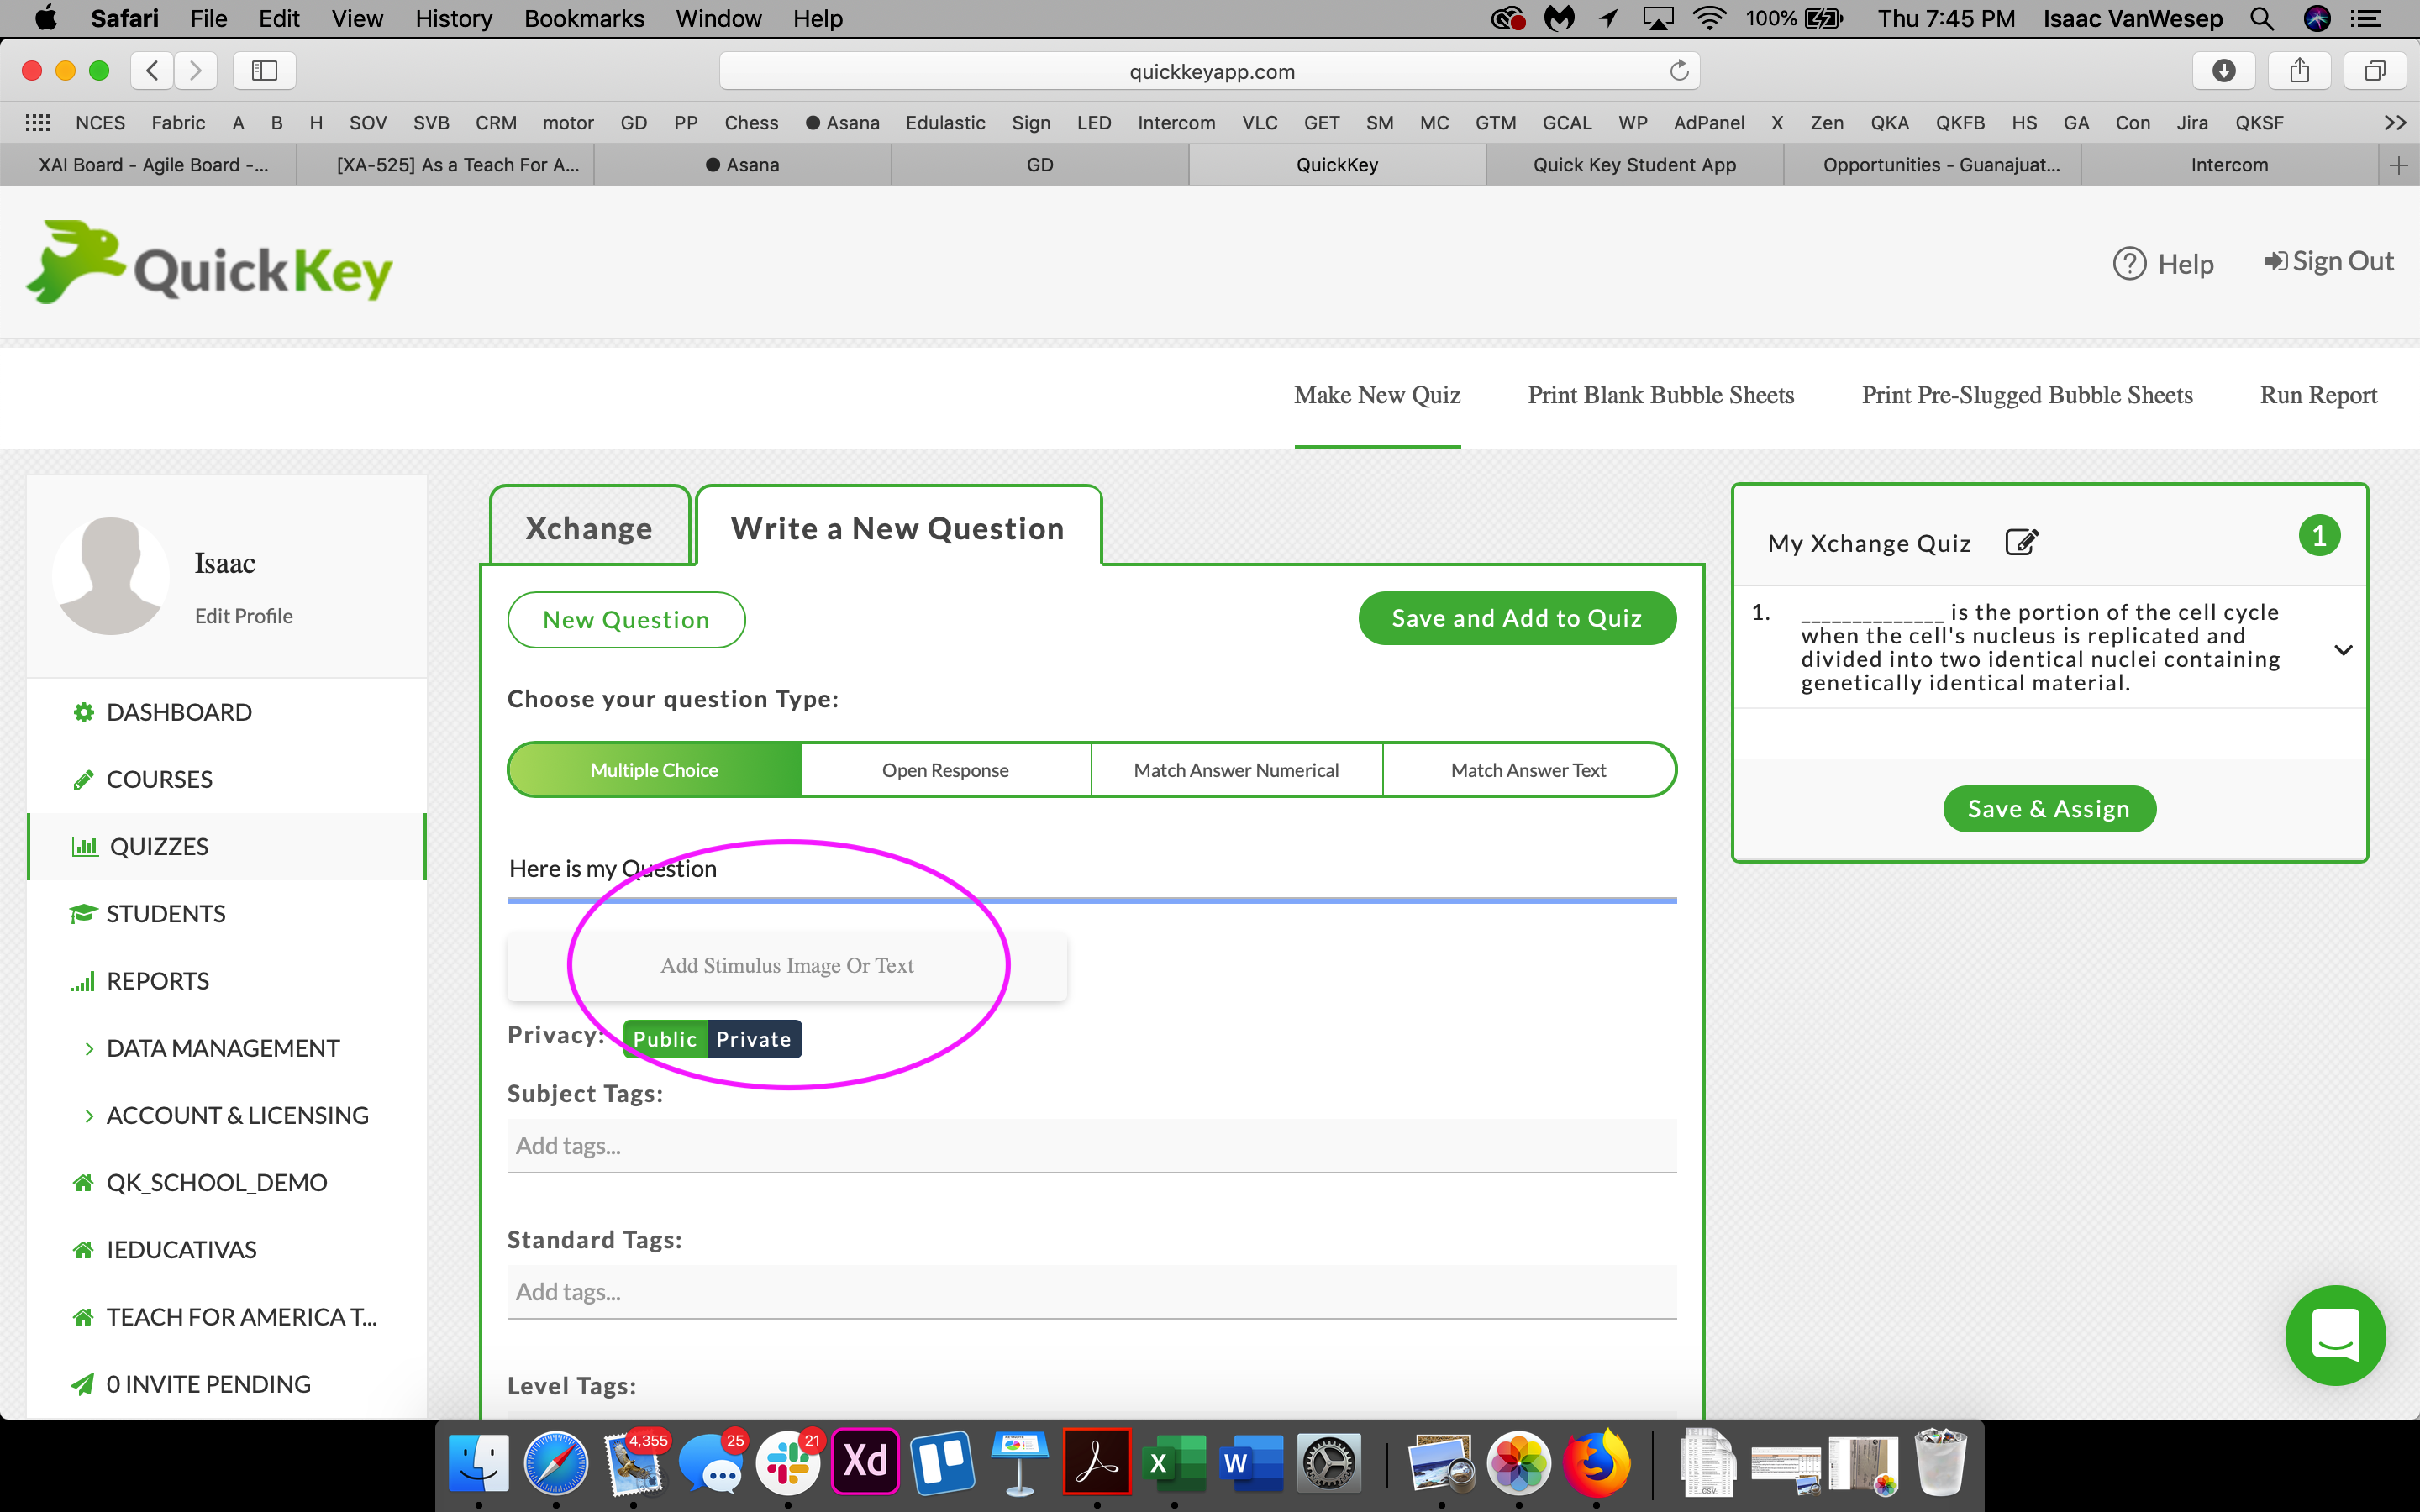
Task: Expand question 1 in My Xchange Quiz
Action: pos(2343,650)
